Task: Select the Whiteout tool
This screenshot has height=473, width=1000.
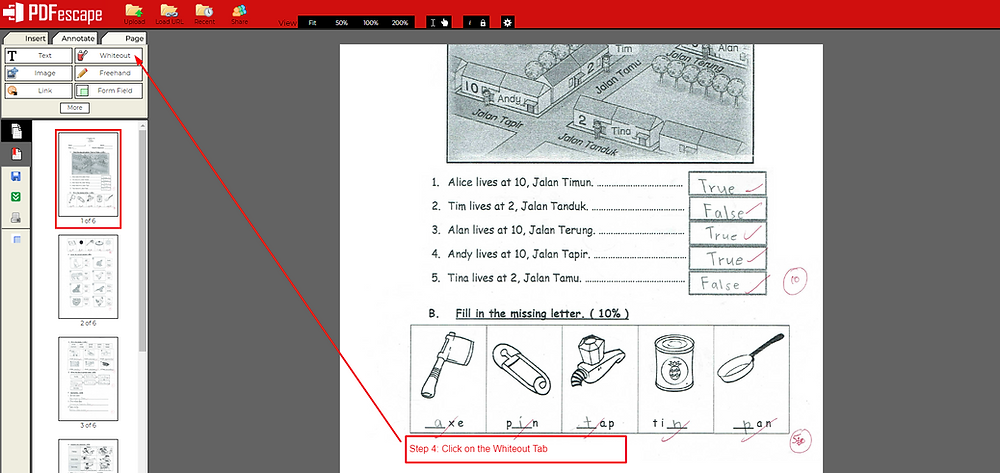Action: [x=108, y=55]
